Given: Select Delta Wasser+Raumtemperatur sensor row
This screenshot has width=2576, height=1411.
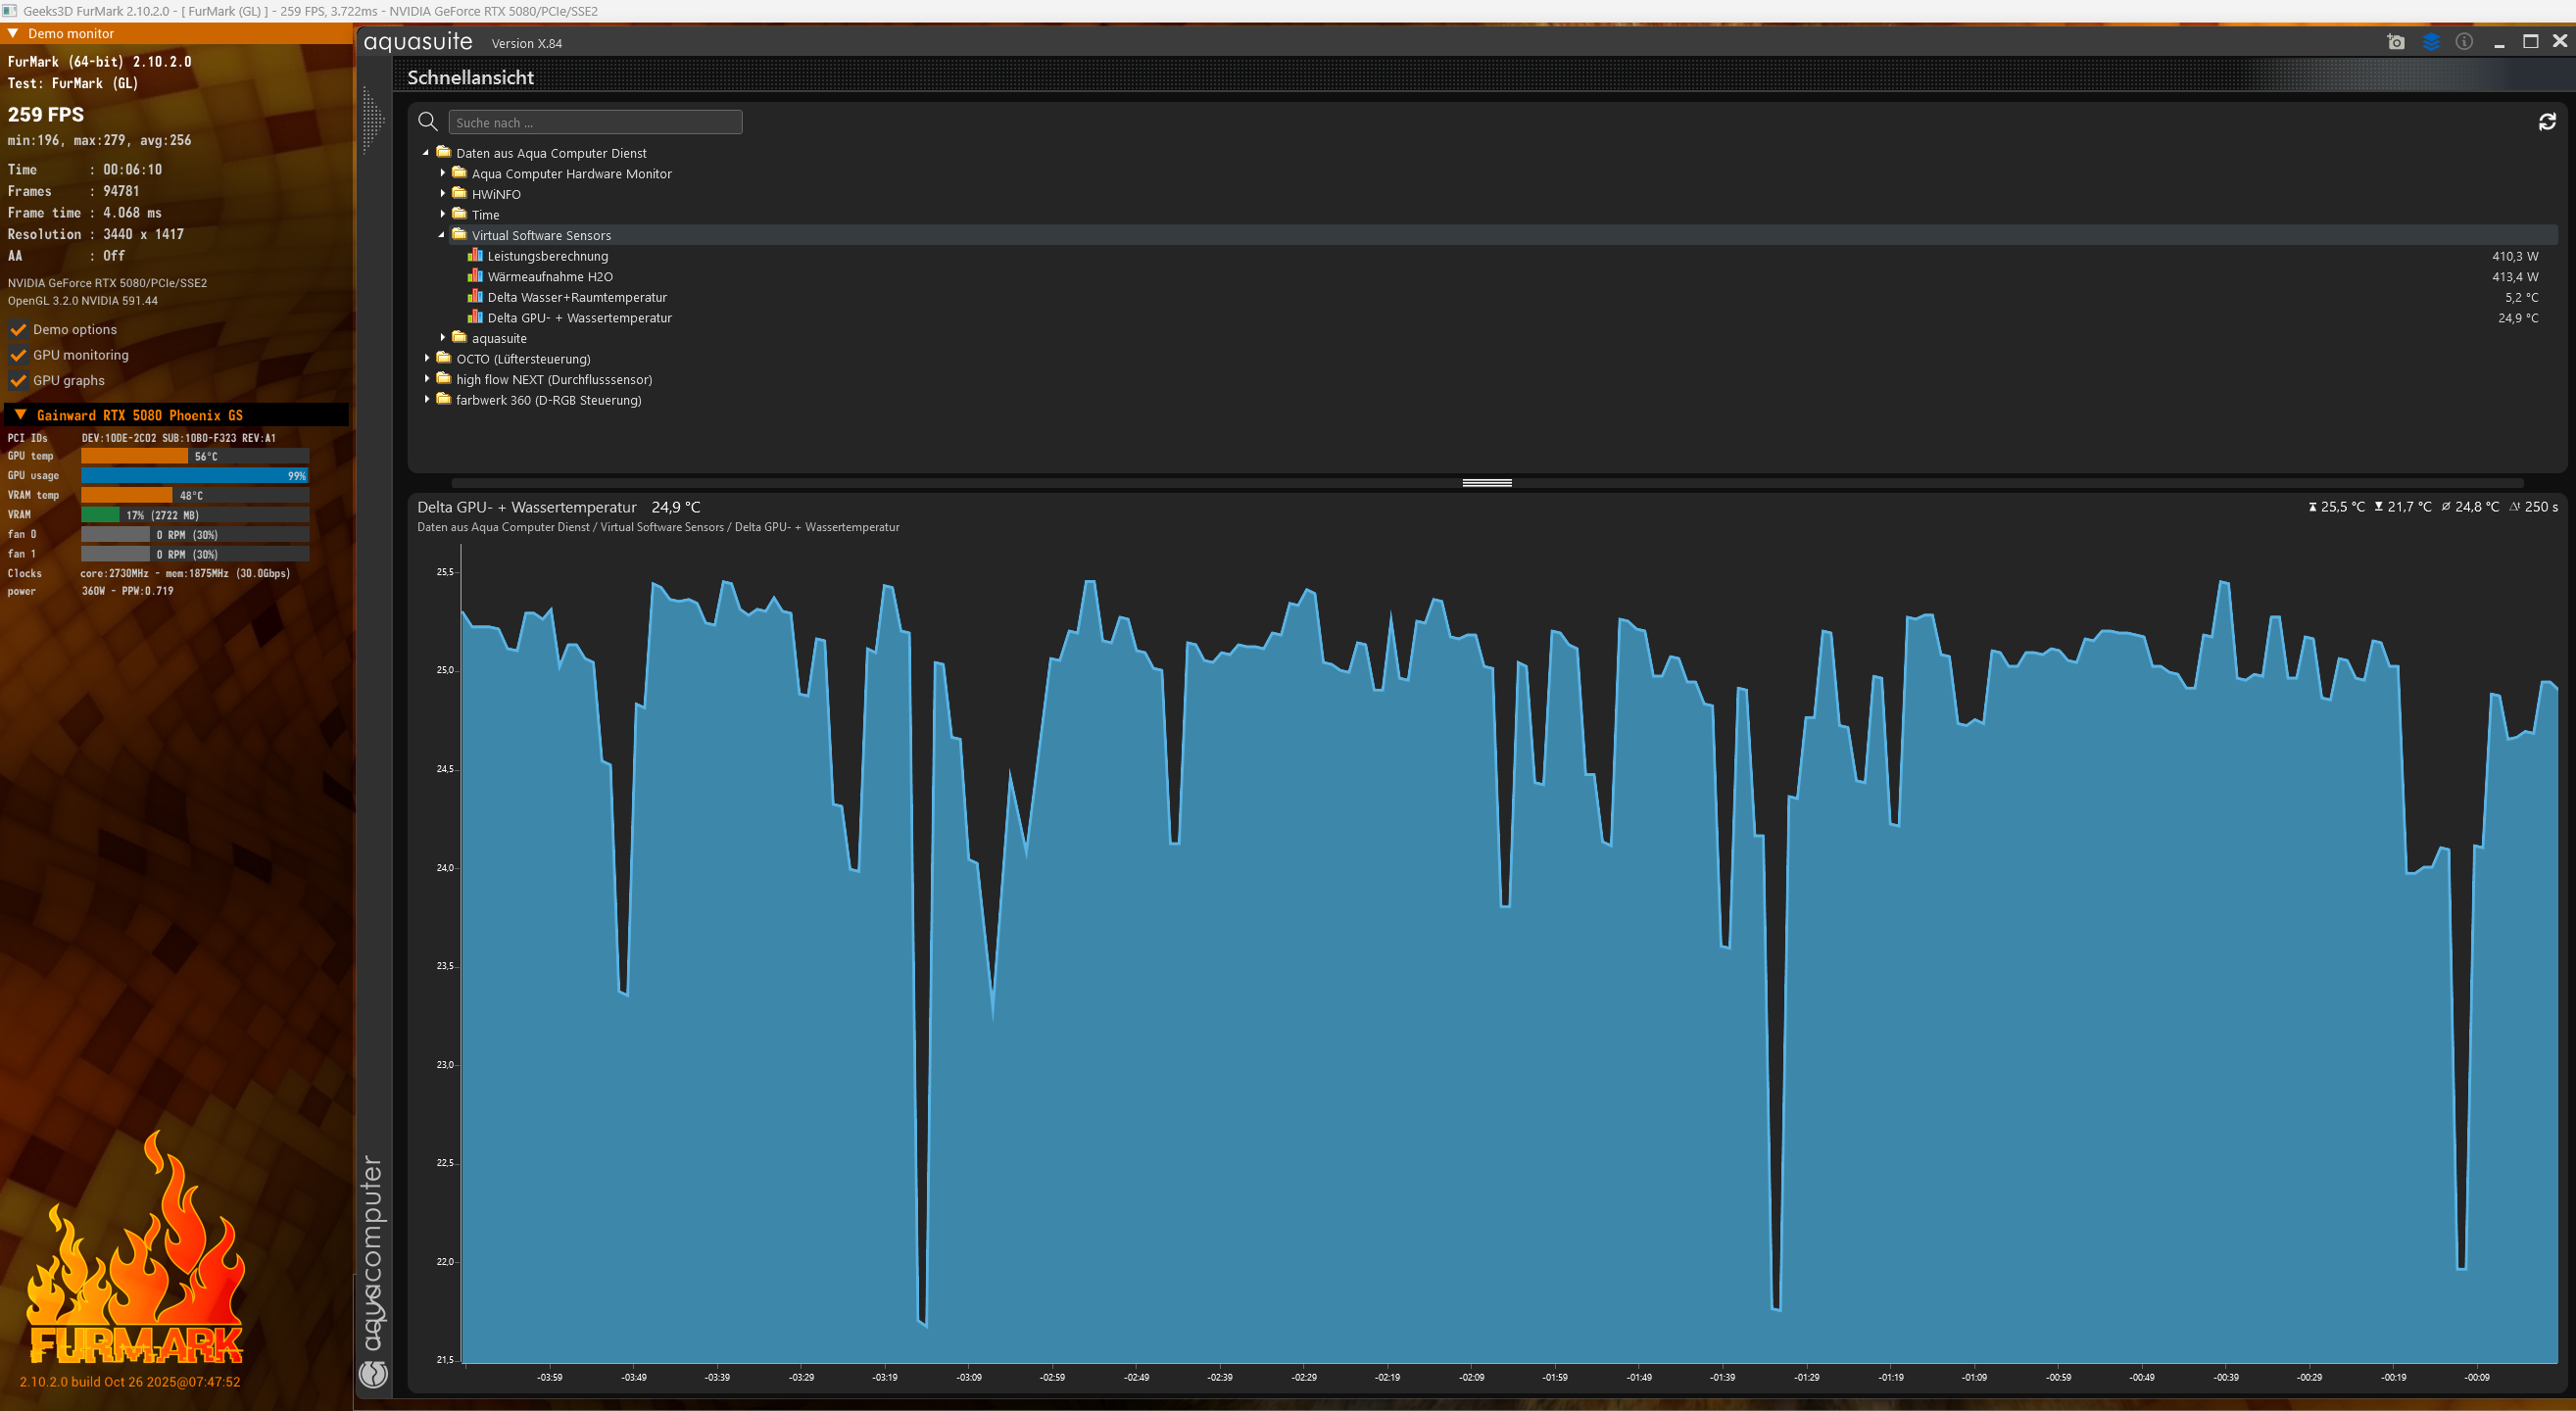Looking at the screenshot, I should pyautogui.click(x=577, y=297).
